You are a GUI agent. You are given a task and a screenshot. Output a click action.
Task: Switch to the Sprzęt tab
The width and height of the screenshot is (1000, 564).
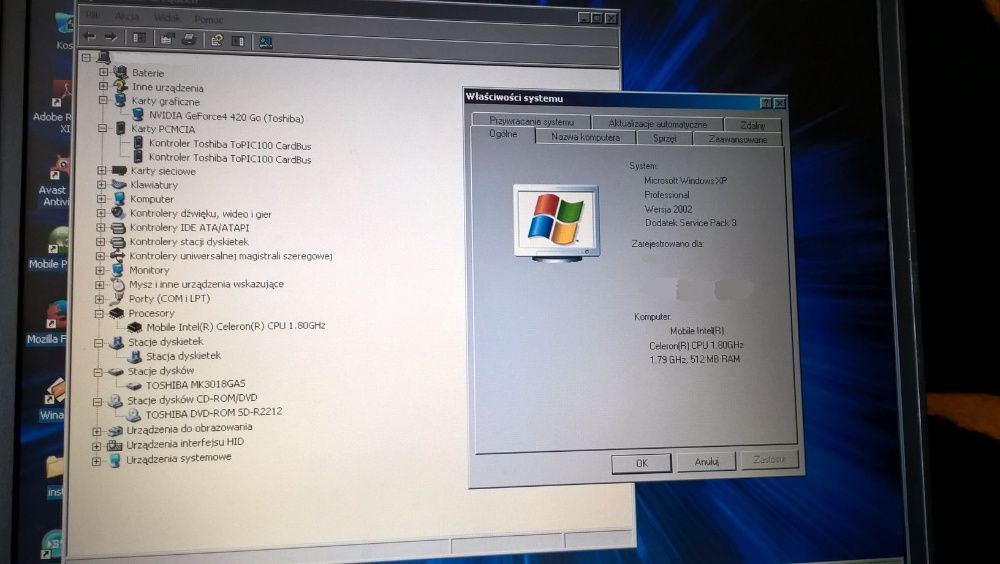click(x=664, y=138)
